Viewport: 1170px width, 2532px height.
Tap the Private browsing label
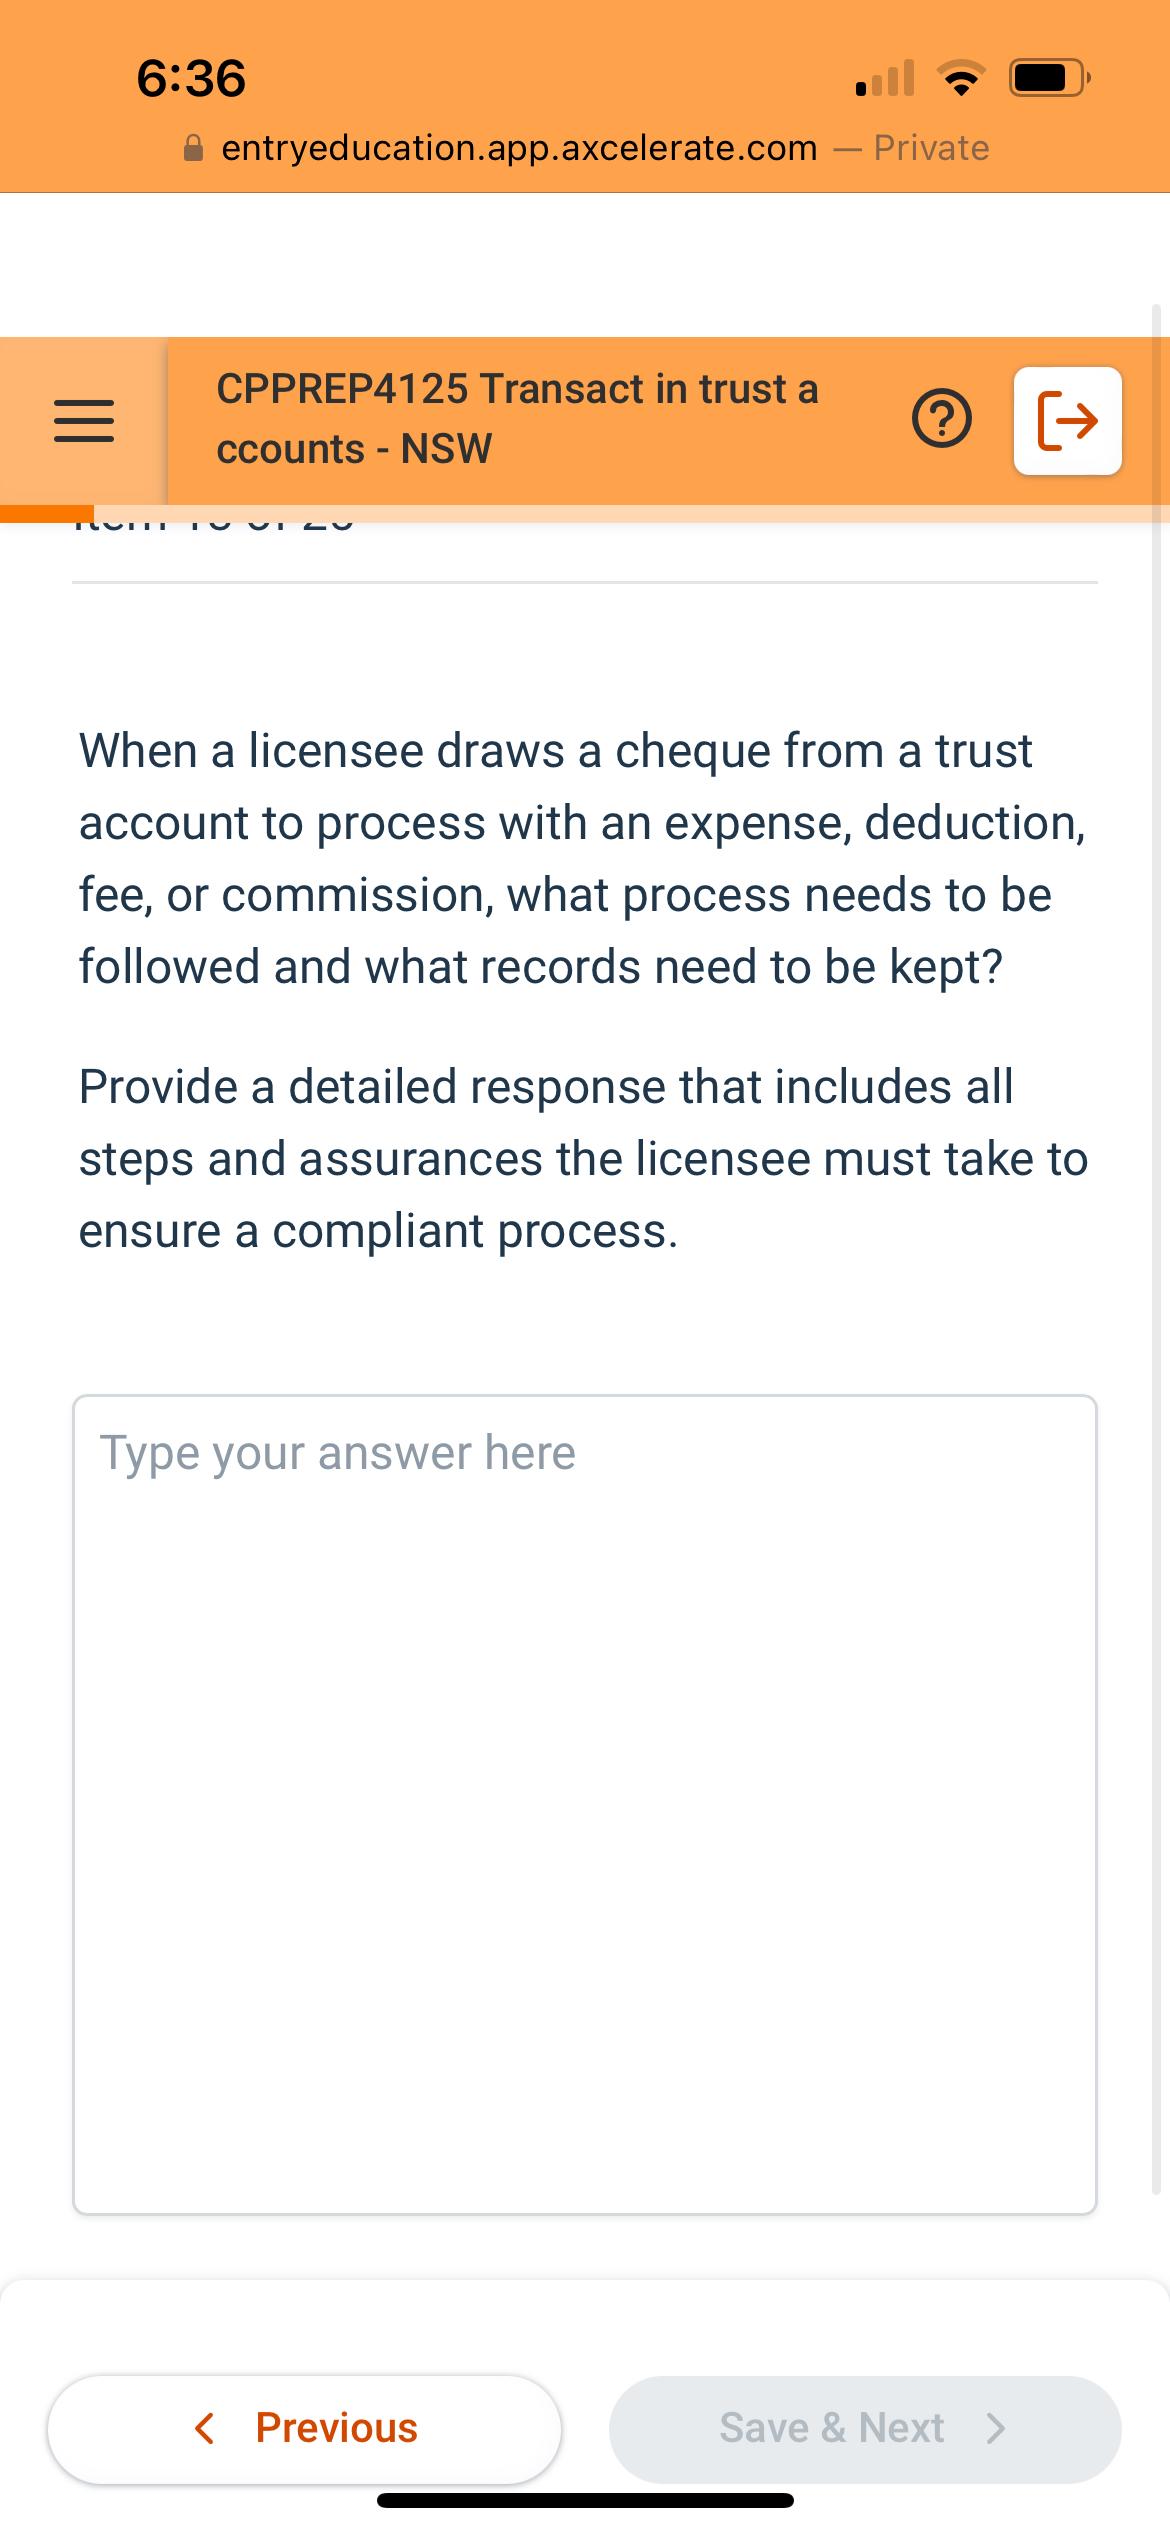click(x=931, y=148)
